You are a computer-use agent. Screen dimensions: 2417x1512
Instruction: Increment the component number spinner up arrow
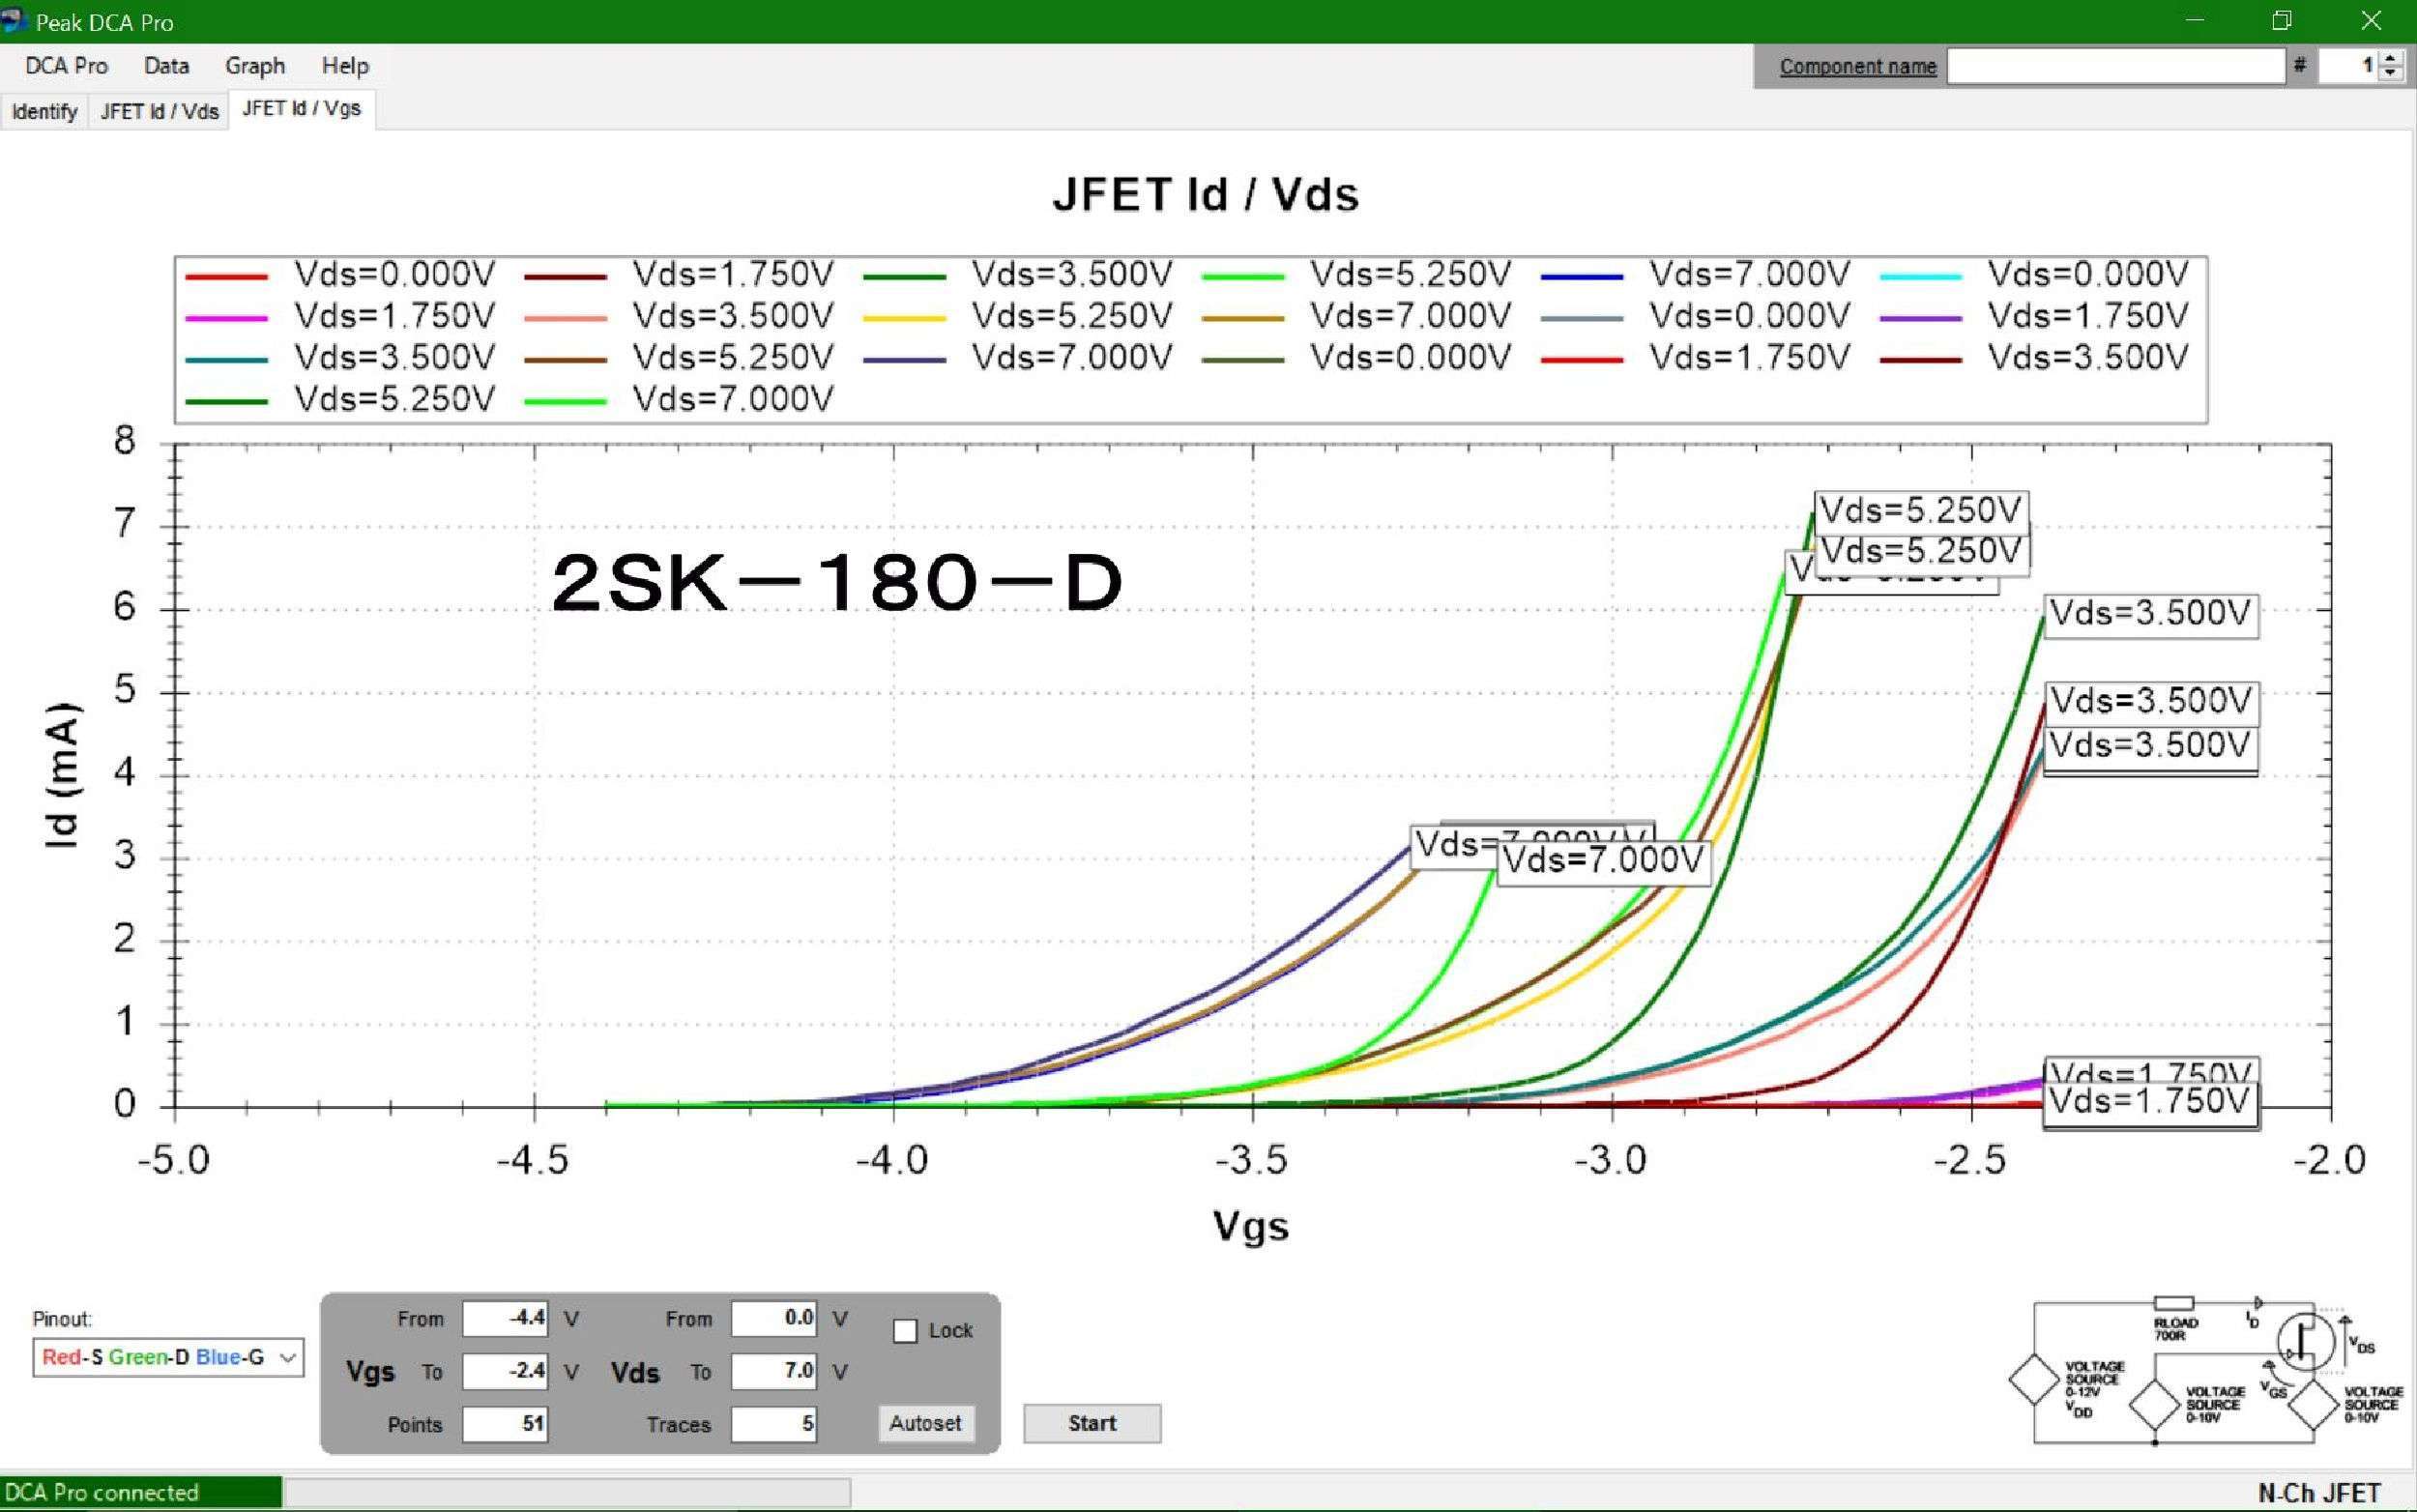pos(2391,59)
